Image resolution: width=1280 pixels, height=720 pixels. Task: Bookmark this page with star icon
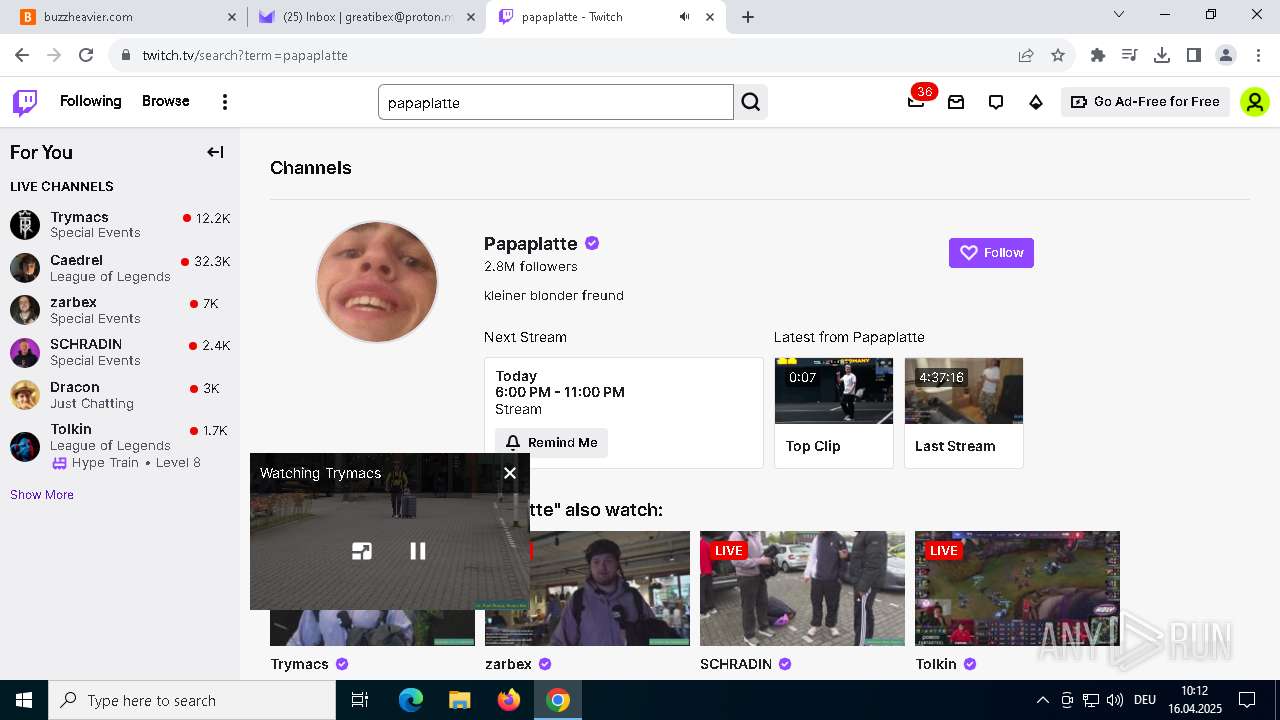pyautogui.click(x=1058, y=55)
